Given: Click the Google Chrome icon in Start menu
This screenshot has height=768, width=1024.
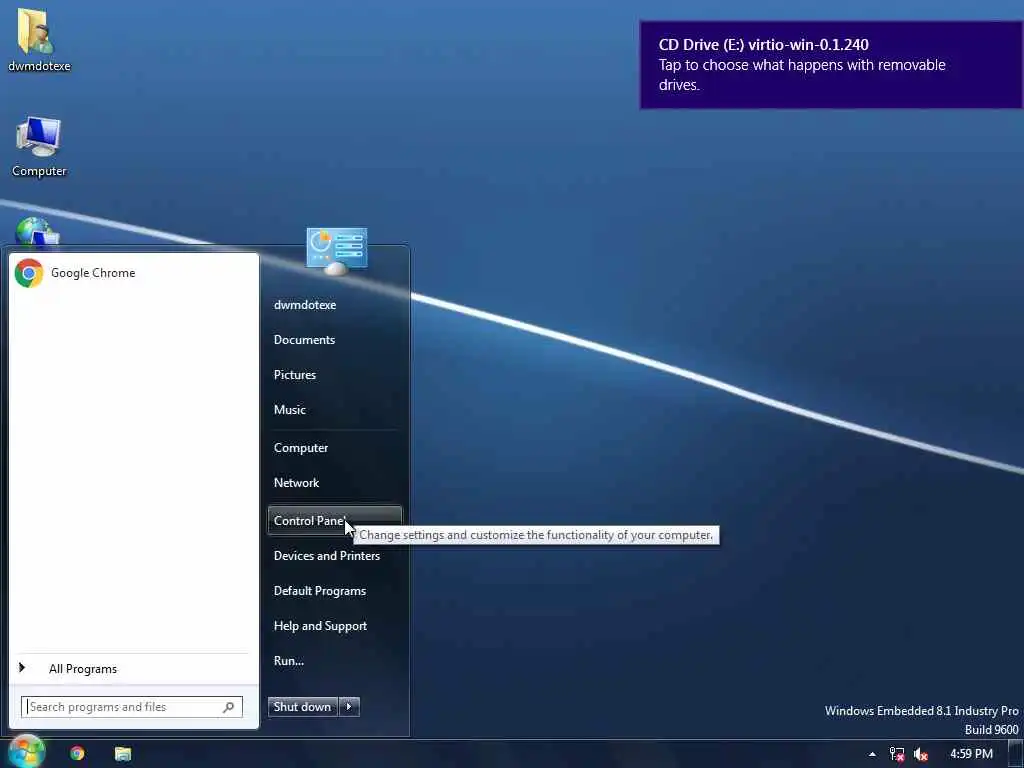Looking at the screenshot, I should [29, 273].
